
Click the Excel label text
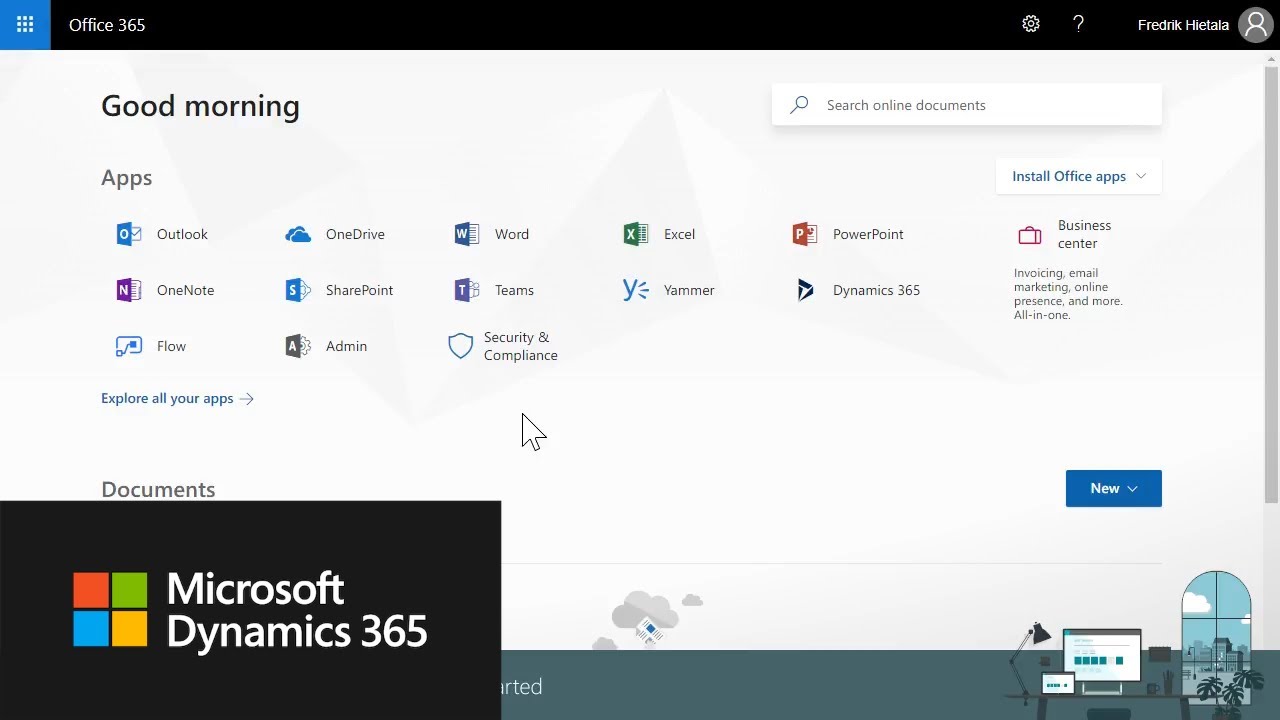(679, 234)
